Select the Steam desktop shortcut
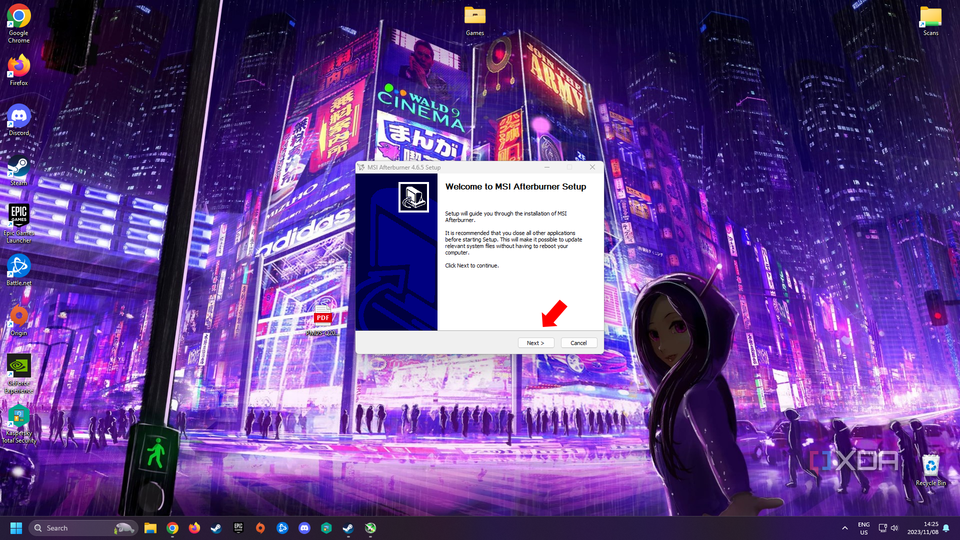 click(x=18, y=170)
